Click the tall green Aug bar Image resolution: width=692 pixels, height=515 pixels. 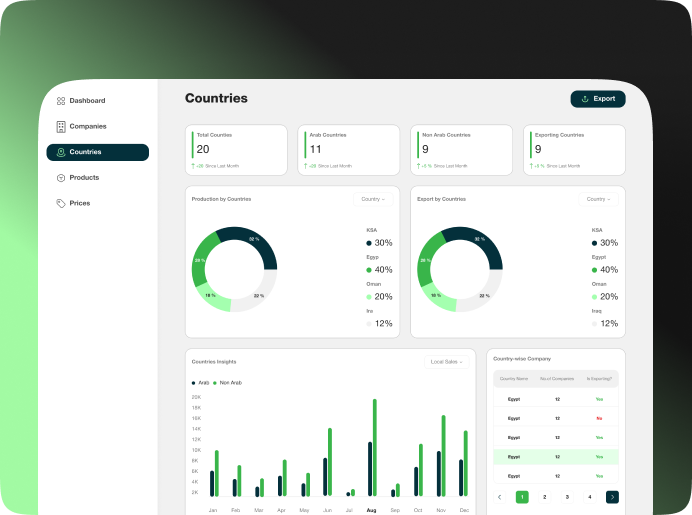(375, 447)
